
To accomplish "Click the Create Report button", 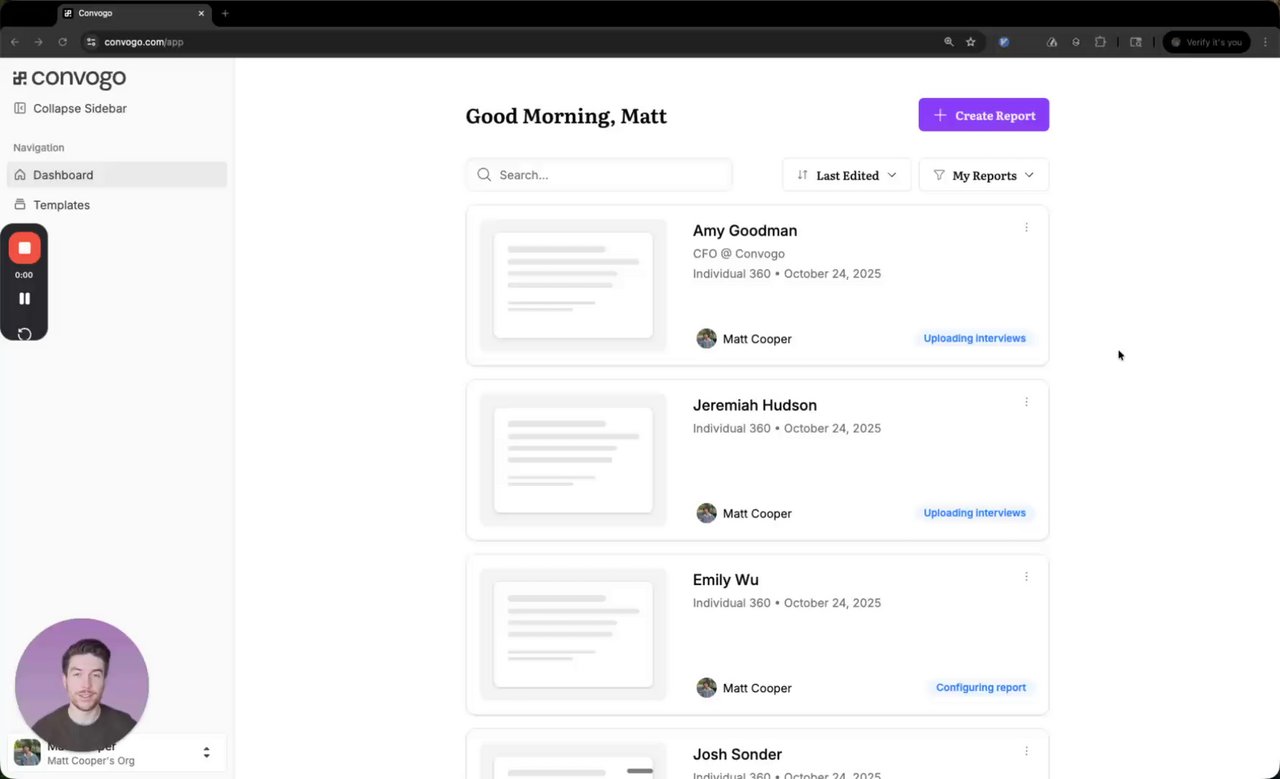I will (x=984, y=115).
